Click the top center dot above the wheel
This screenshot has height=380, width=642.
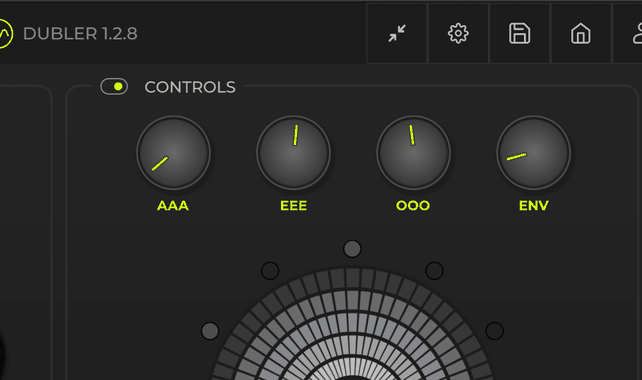pos(352,249)
